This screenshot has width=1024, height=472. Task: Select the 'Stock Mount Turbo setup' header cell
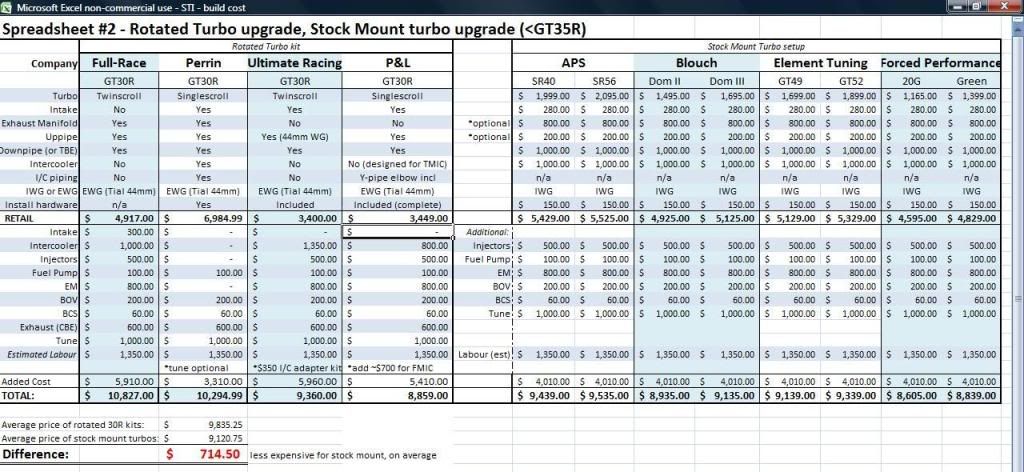click(x=756, y=46)
